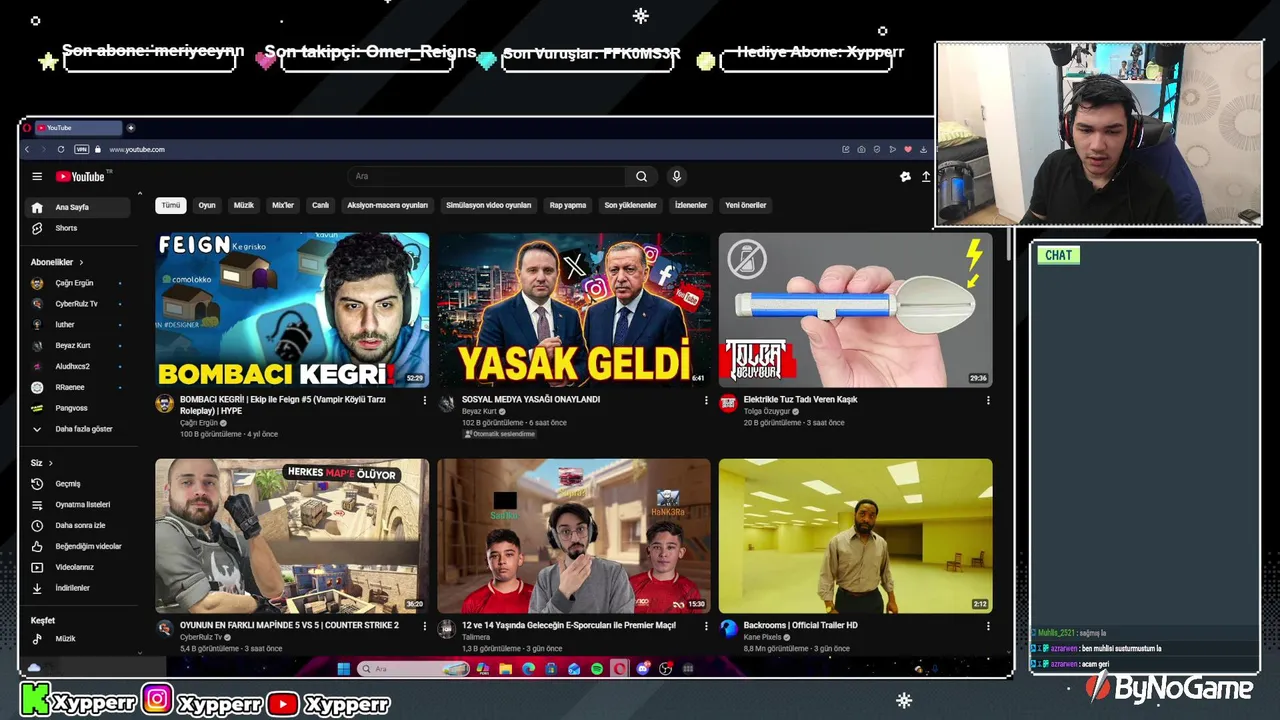Viewport: 1280px width, 720px height.
Task: Expand the Abonelikler section arrow
Action: 81,263
